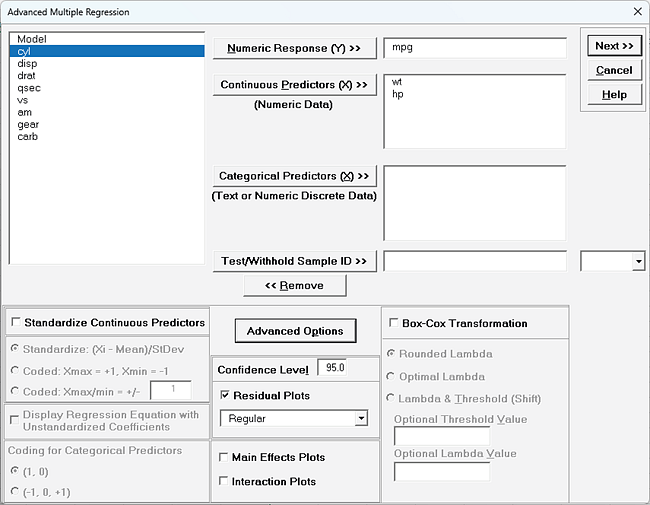Screen dimensions: 650x505
Task: Check the Main Effects Plots option
Action: point(224,458)
